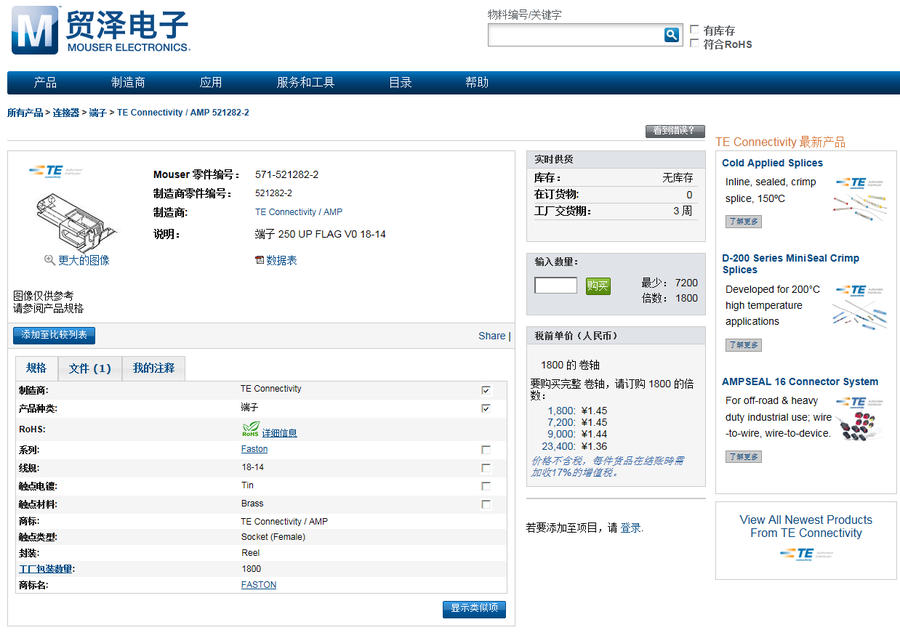Screen dimensions: 900x638
Task: Click 了解更多 under D-200 MiniSeal Splices
Action: click(743, 345)
